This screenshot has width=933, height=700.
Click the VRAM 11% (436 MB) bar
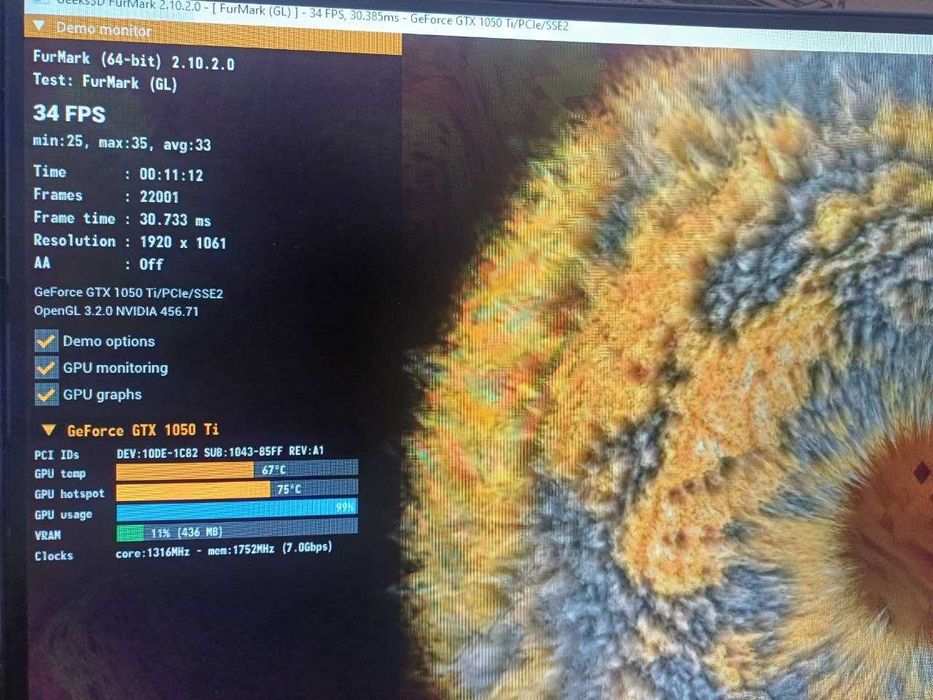[237, 530]
